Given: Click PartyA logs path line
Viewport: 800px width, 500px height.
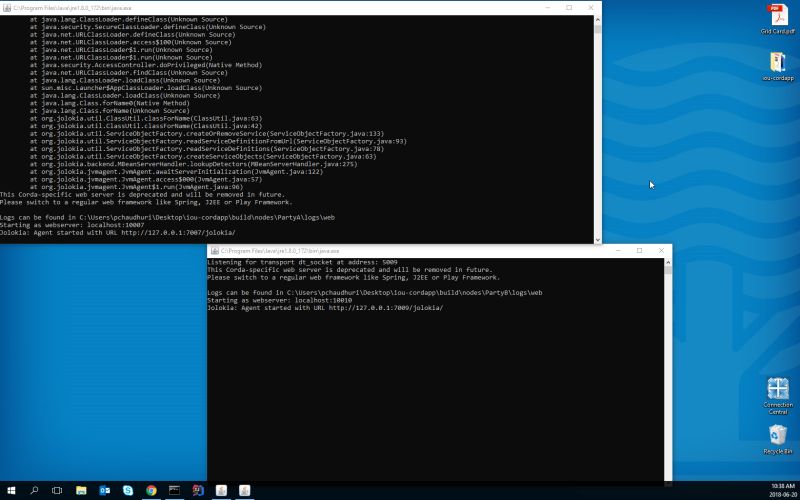Looking at the screenshot, I should click(x=167, y=217).
